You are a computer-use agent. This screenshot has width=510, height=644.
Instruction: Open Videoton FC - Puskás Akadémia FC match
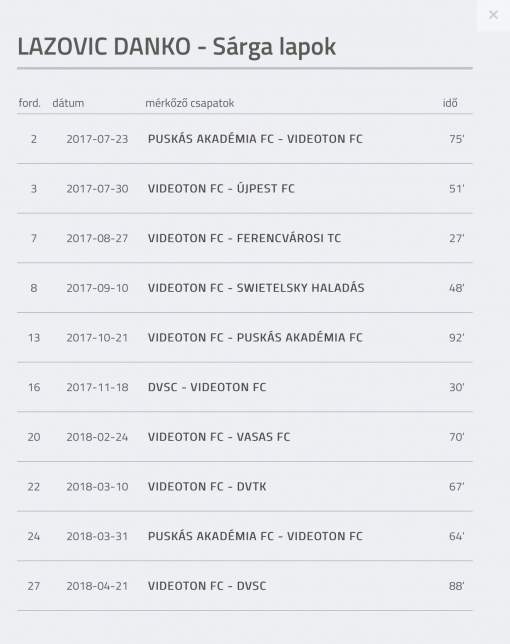tap(255, 338)
